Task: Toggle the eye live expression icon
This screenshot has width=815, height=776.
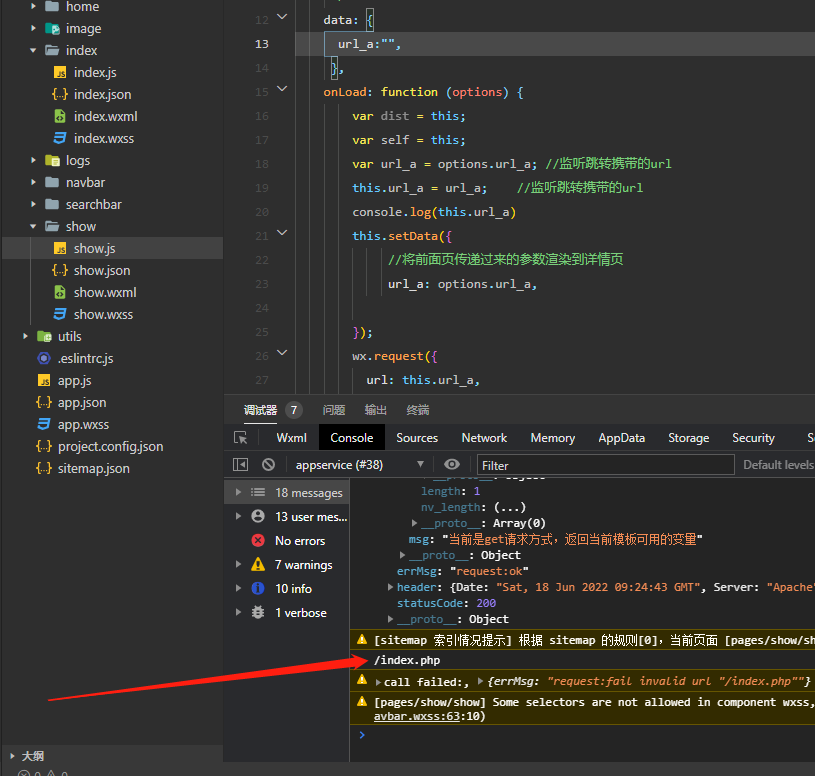Action: click(x=452, y=465)
